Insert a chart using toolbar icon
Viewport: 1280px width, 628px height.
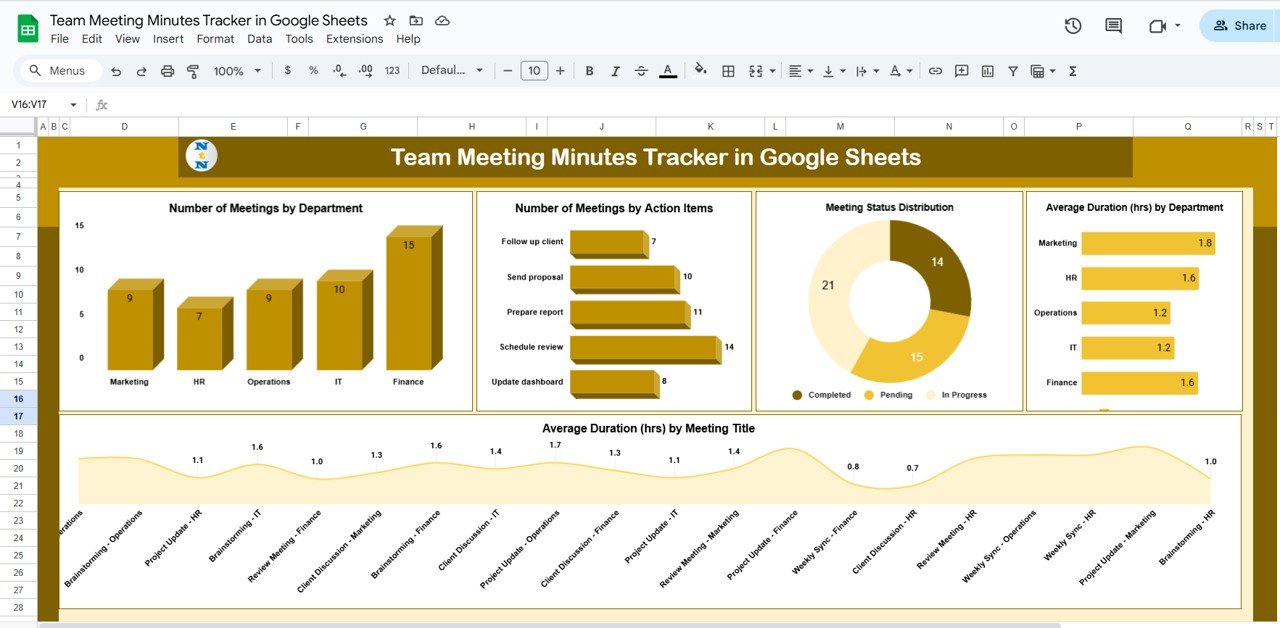pos(987,70)
